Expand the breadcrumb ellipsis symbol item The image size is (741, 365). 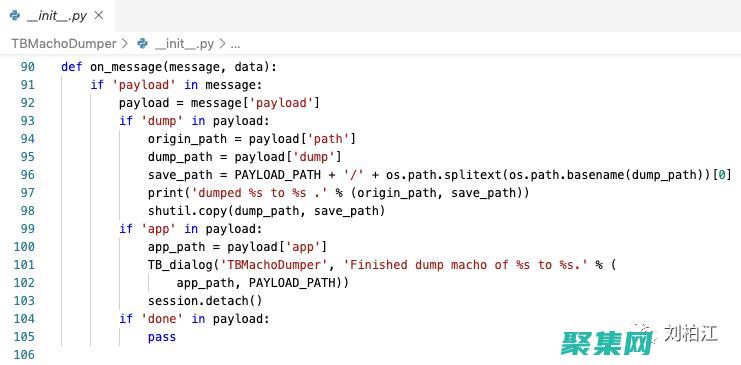pyautogui.click(x=235, y=45)
